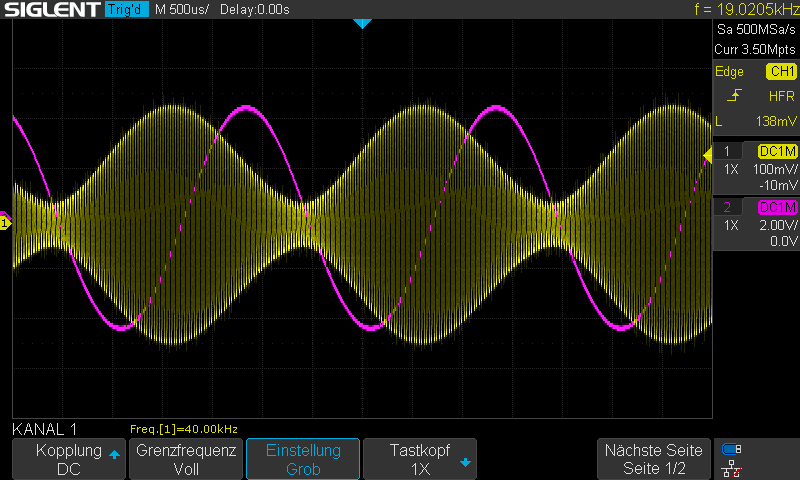Click the blue trigger position marker at top
This screenshot has height=480, width=800.
pyautogui.click(x=362, y=23)
